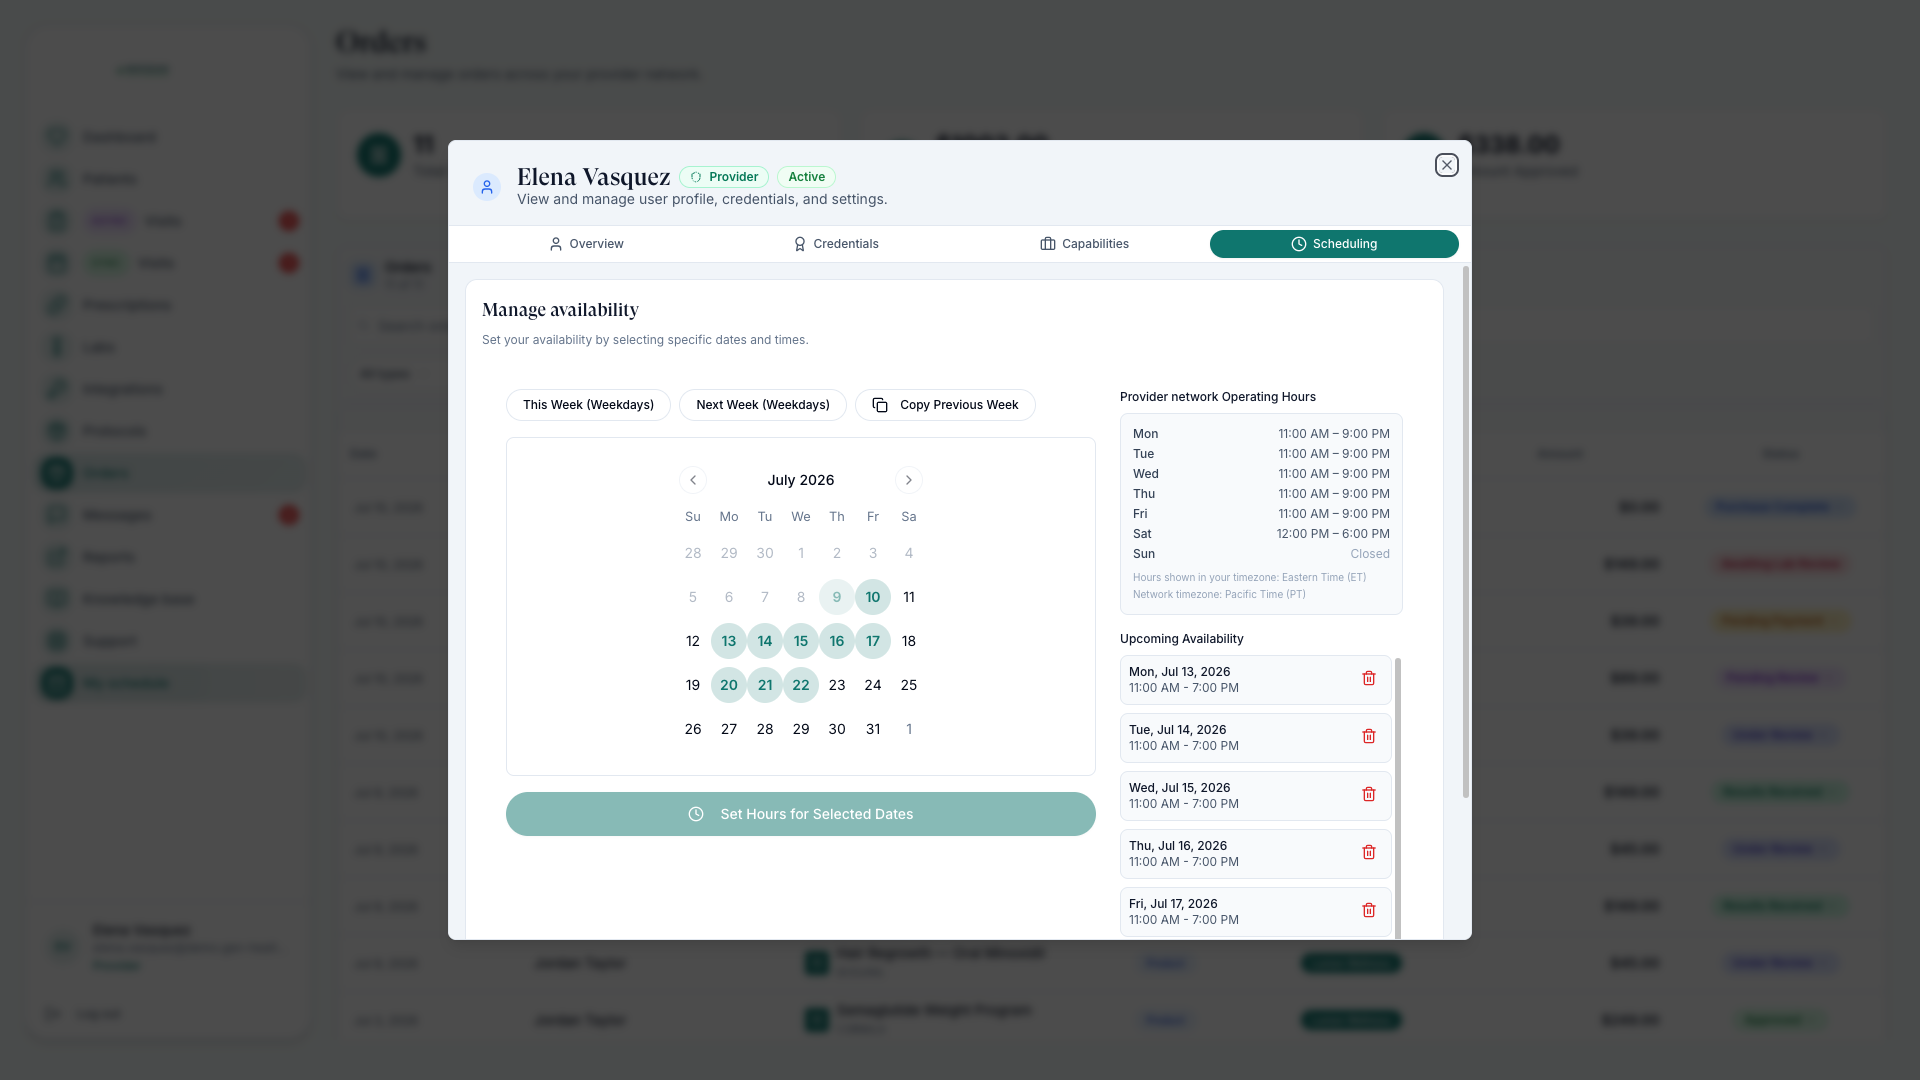1920x1080 pixels.
Task: Select the Scheduling tab
Action: [x=1334, y=244]
